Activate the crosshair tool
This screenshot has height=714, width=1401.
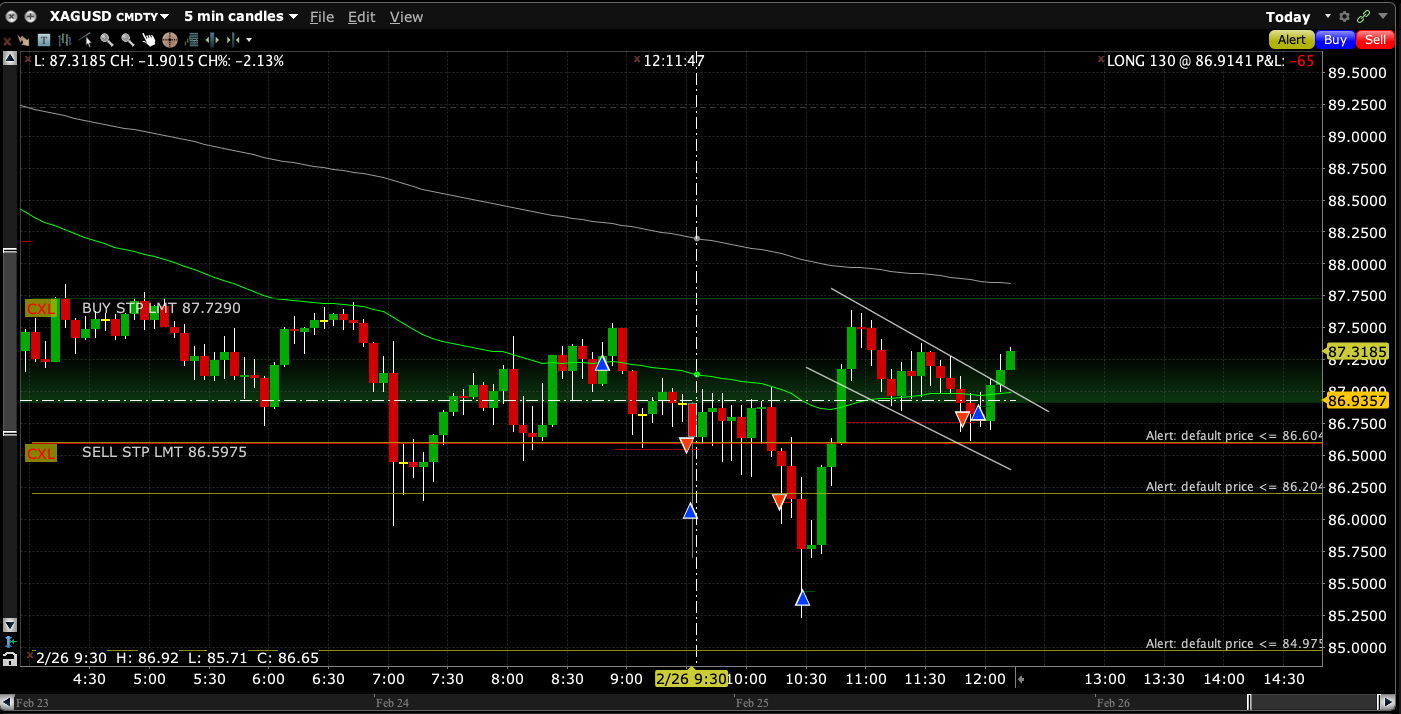169,40
